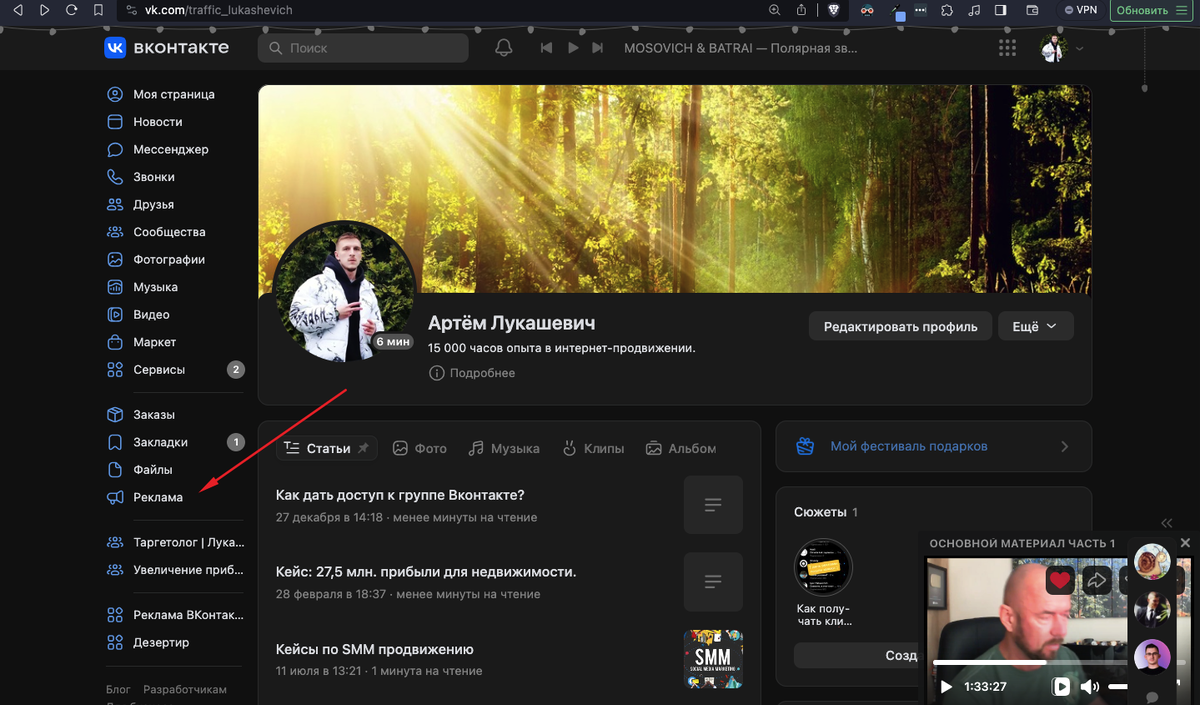
Task: Switch to the Клипы tab
Action: pos(593,448)
